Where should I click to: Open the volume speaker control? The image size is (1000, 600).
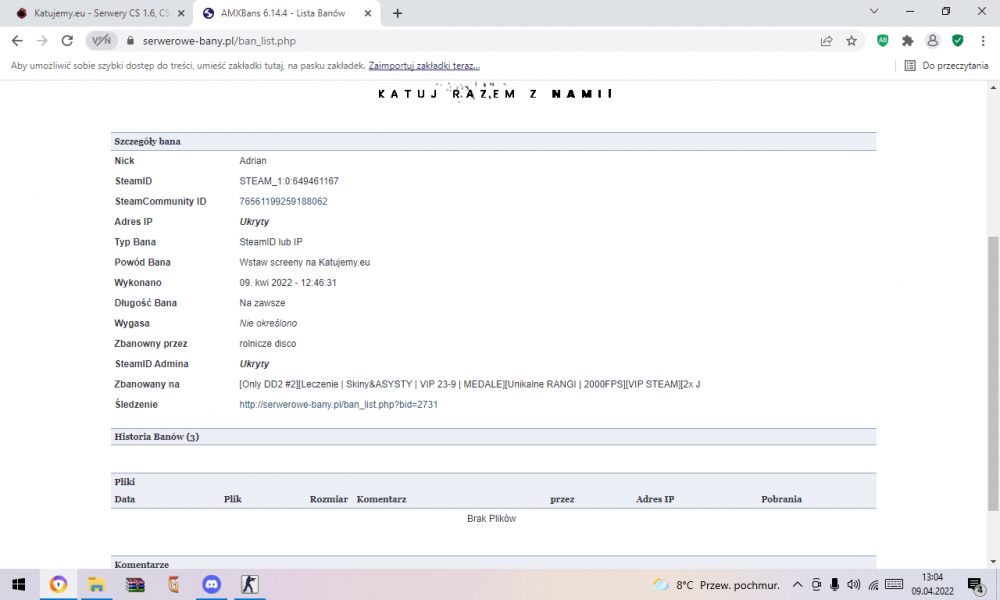click(853, 585)
